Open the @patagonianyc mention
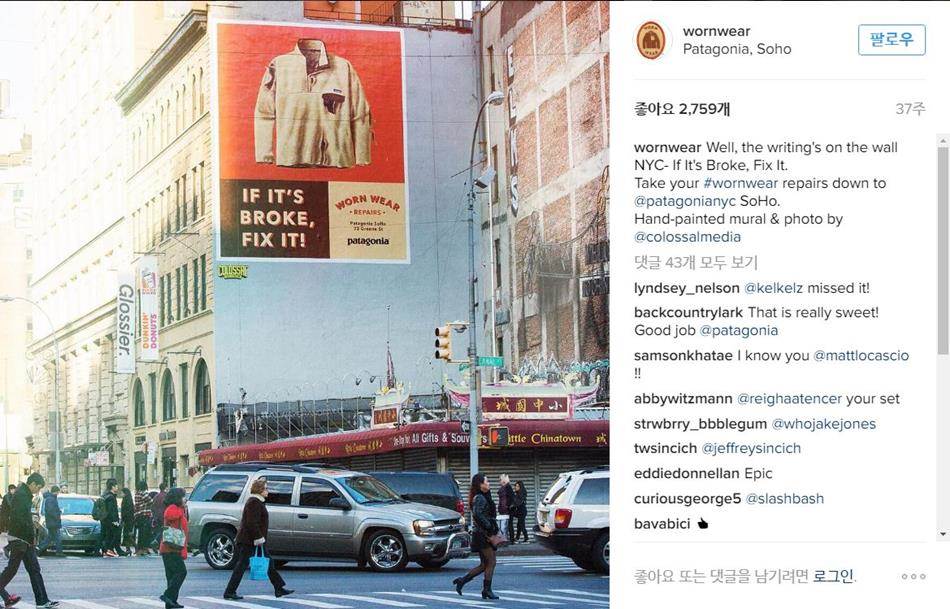950x609 pixels. click(x=685, y=201)
